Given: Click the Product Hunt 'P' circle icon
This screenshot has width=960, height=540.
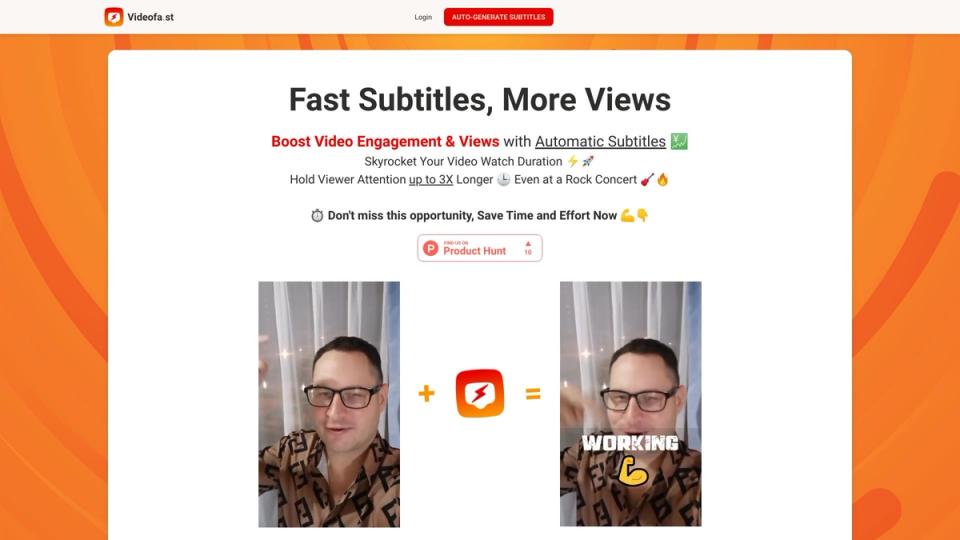Looking at the screenshot, I should (431, 248).
